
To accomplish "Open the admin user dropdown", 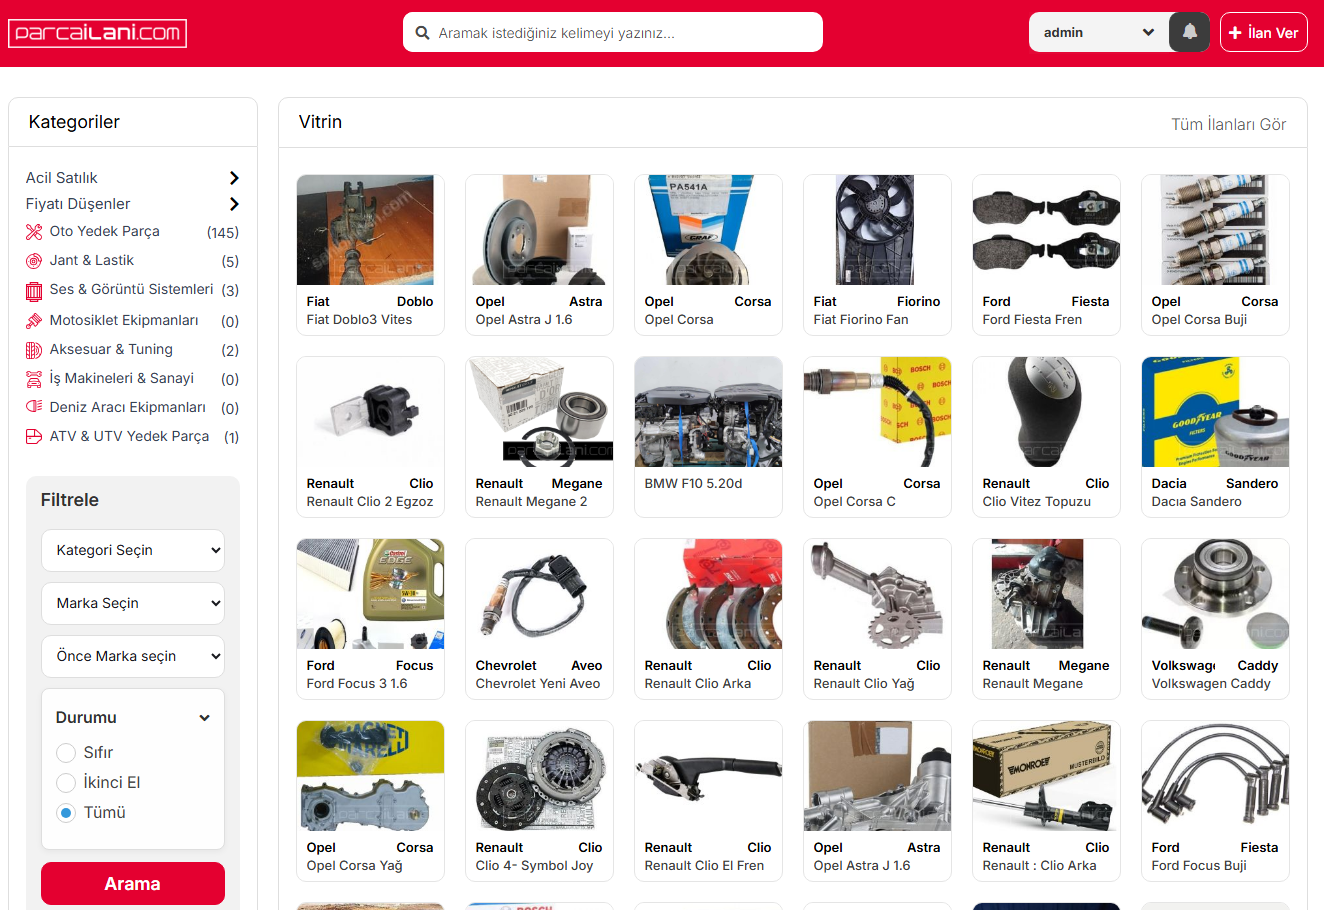I will tap(1099, 32).
